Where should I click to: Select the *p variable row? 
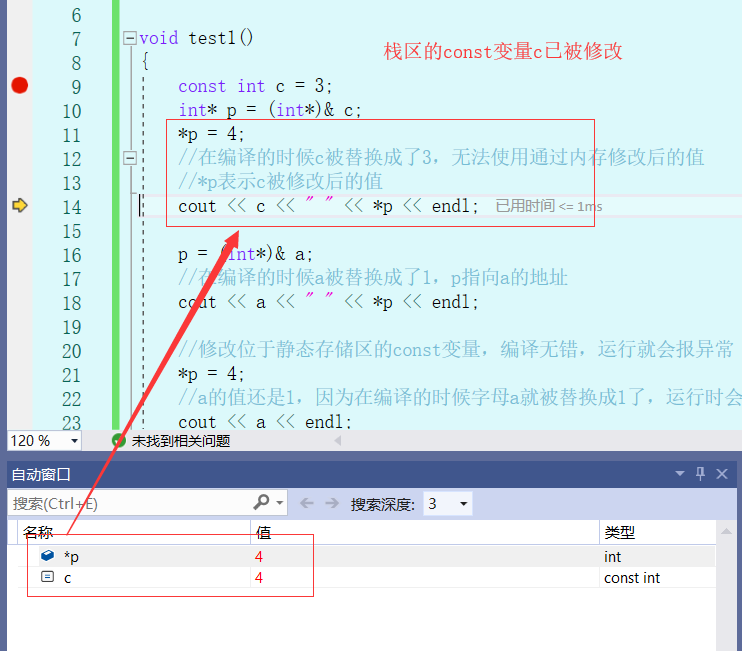[x=367, y=556]
